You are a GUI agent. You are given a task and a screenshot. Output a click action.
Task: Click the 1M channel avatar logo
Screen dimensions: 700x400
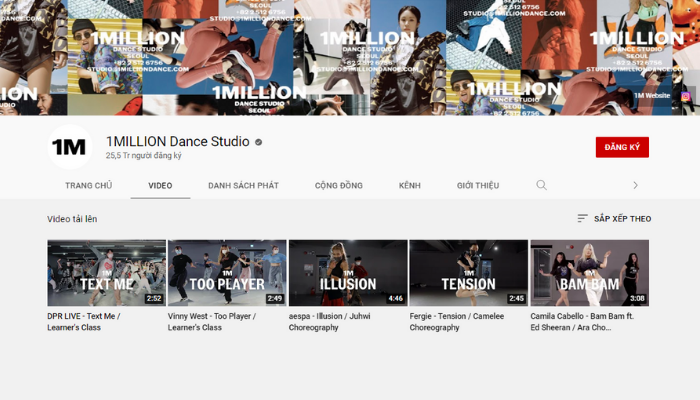click(70, 147)
